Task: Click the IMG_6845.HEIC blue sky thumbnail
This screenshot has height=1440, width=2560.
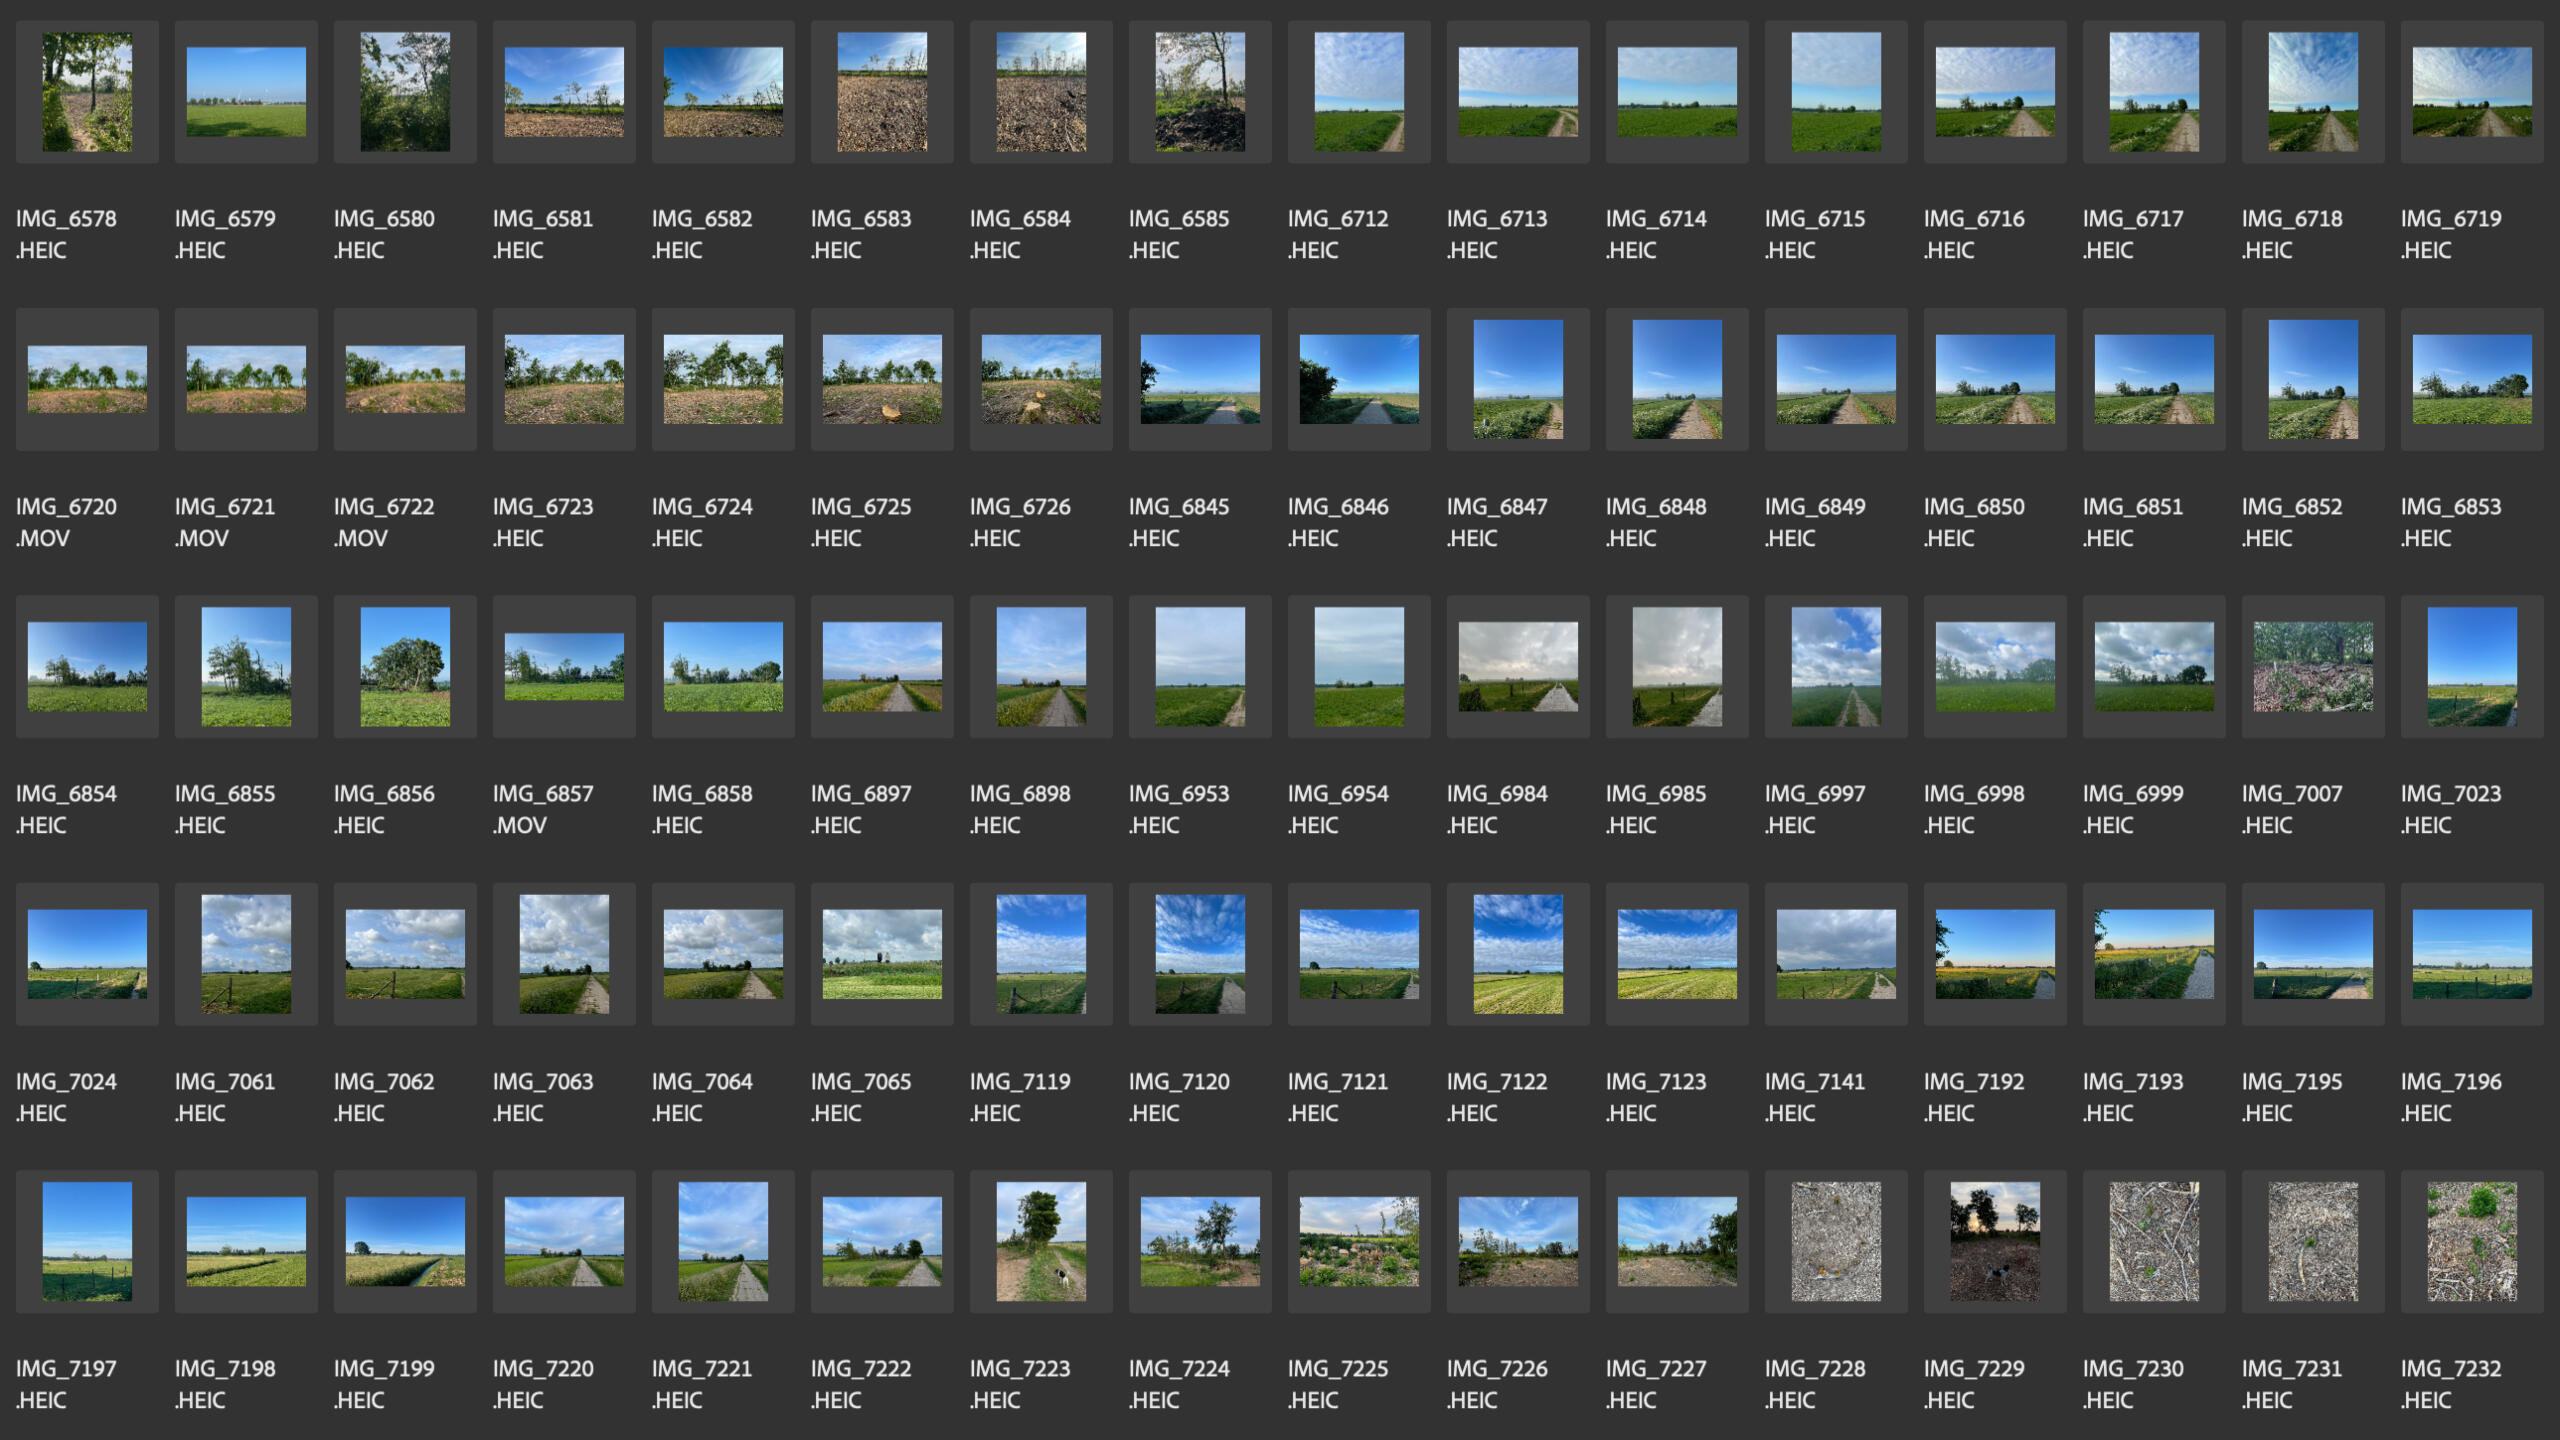Action: [1200, 379]
